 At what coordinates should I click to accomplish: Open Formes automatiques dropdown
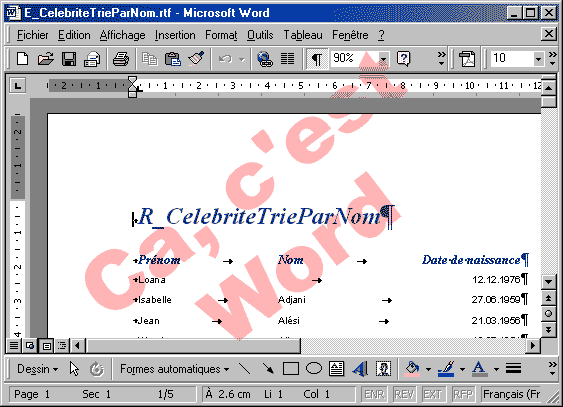(x=175, y=369)
